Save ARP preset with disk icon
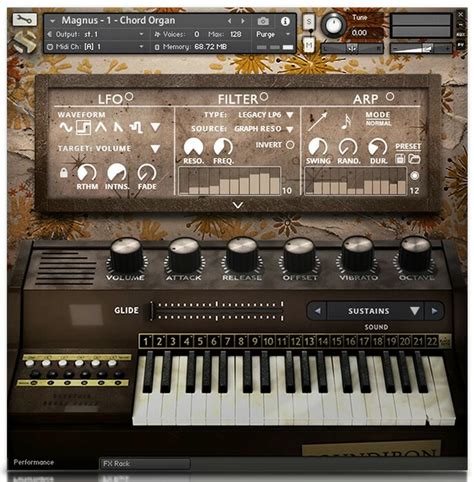Image resolution: width=474 pixels, height=482 pixels. [400, 159]
